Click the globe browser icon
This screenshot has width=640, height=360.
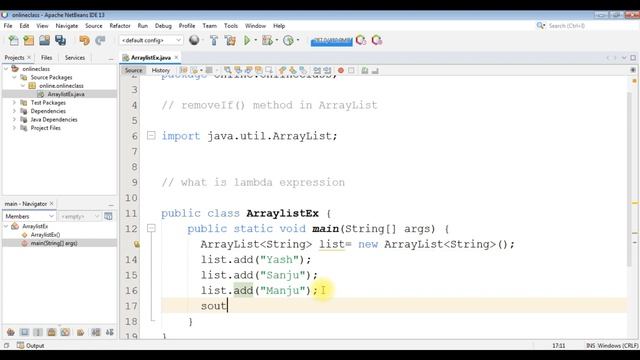194,40
